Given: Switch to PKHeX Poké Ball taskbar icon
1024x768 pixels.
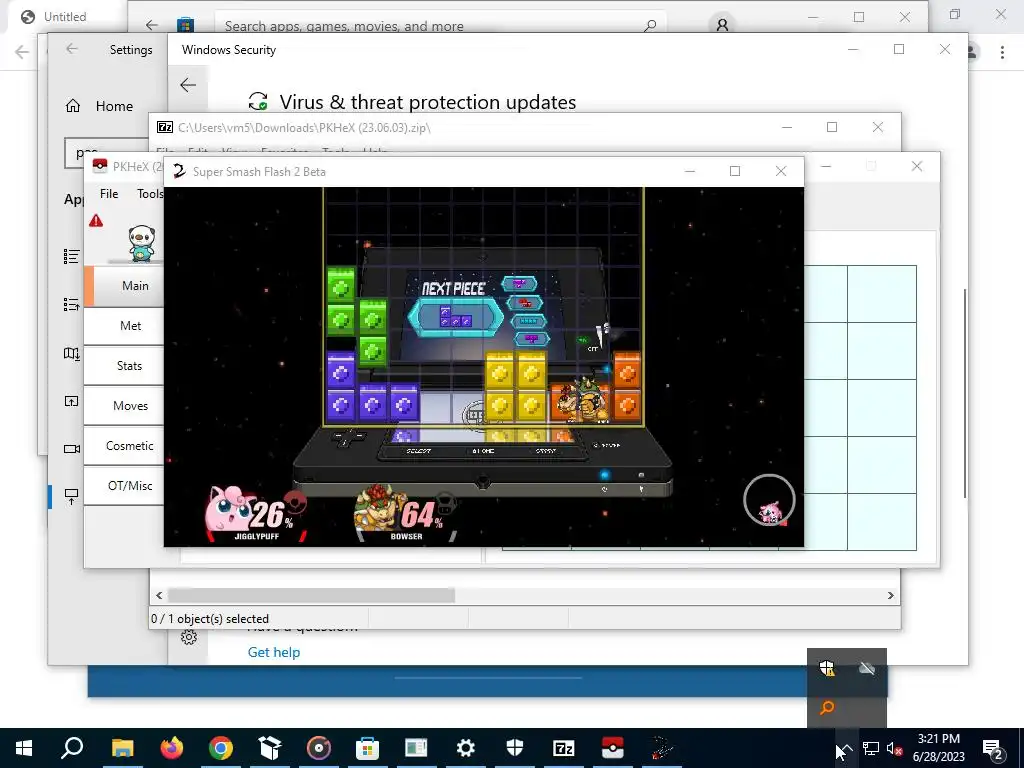Looking at the screenshot, I should (x=613, y=748).
